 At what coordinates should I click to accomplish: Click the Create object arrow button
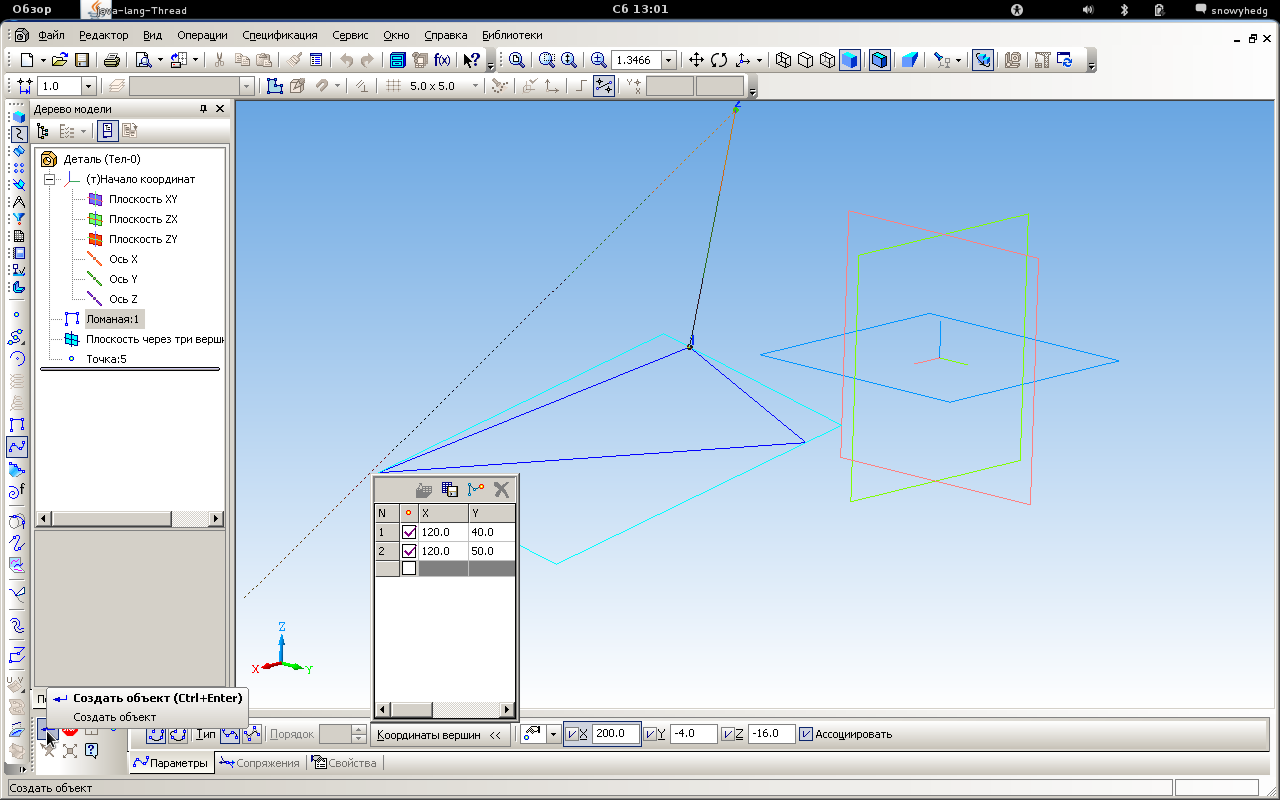pos(47,730)
